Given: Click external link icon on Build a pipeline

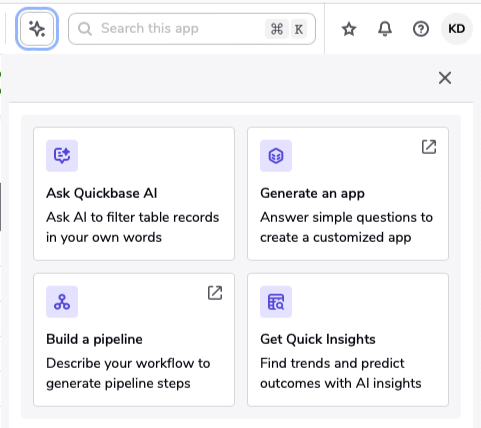Looking at the screenshot, I should click(215, 293).
